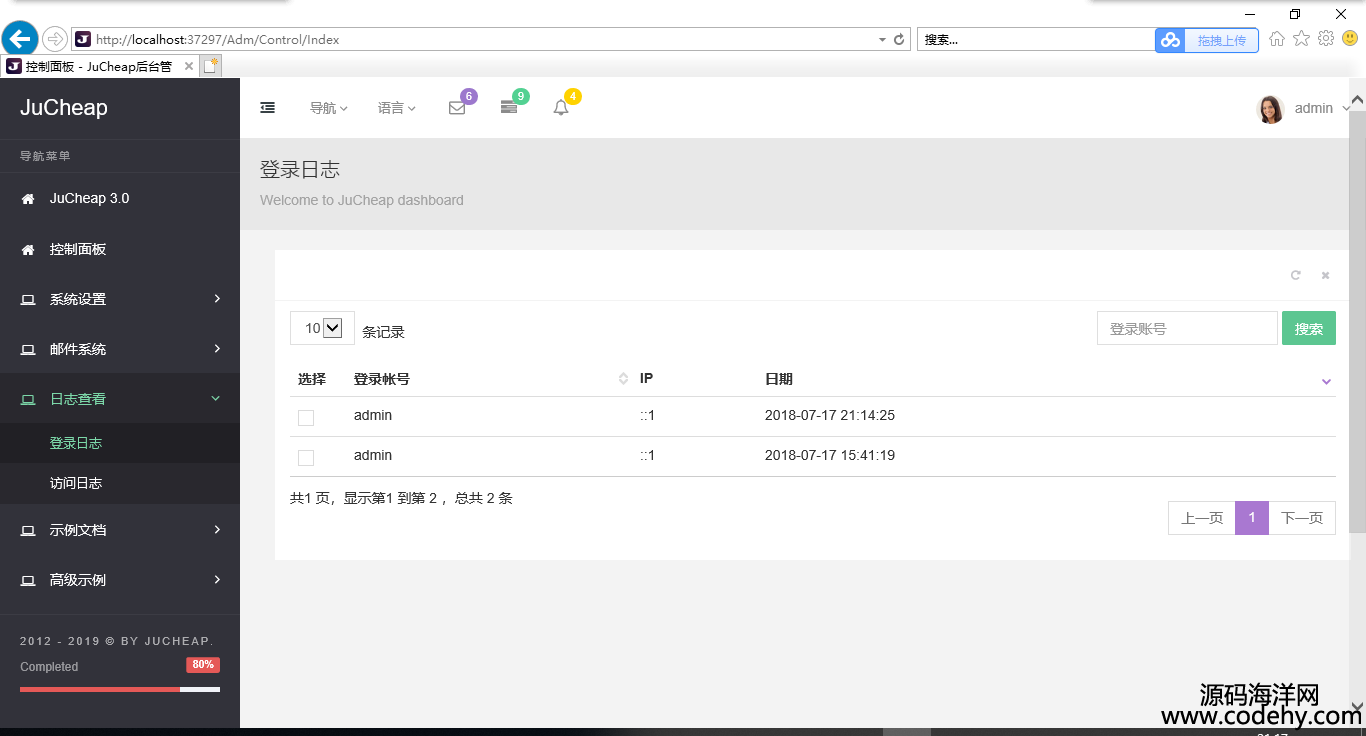Click the 登录账号 search input field
1366x736 pixels.
1187,328
